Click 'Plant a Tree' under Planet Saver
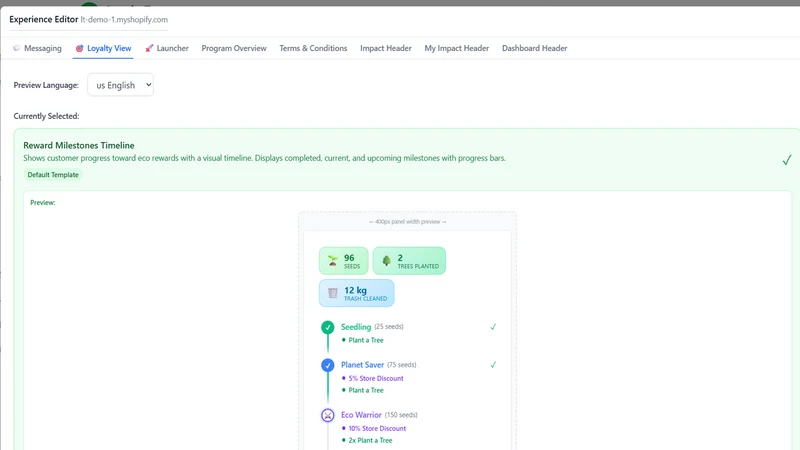 [x=366, y=390]
